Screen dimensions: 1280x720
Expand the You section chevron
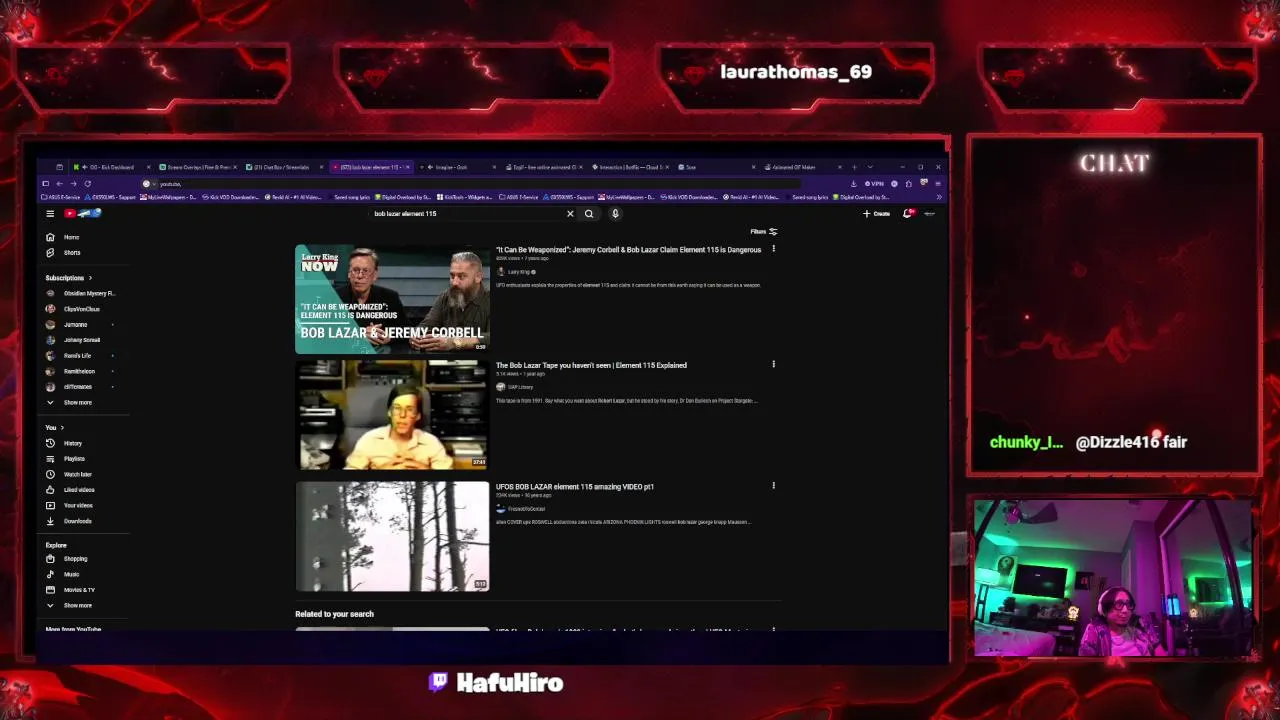pos(62,427)
